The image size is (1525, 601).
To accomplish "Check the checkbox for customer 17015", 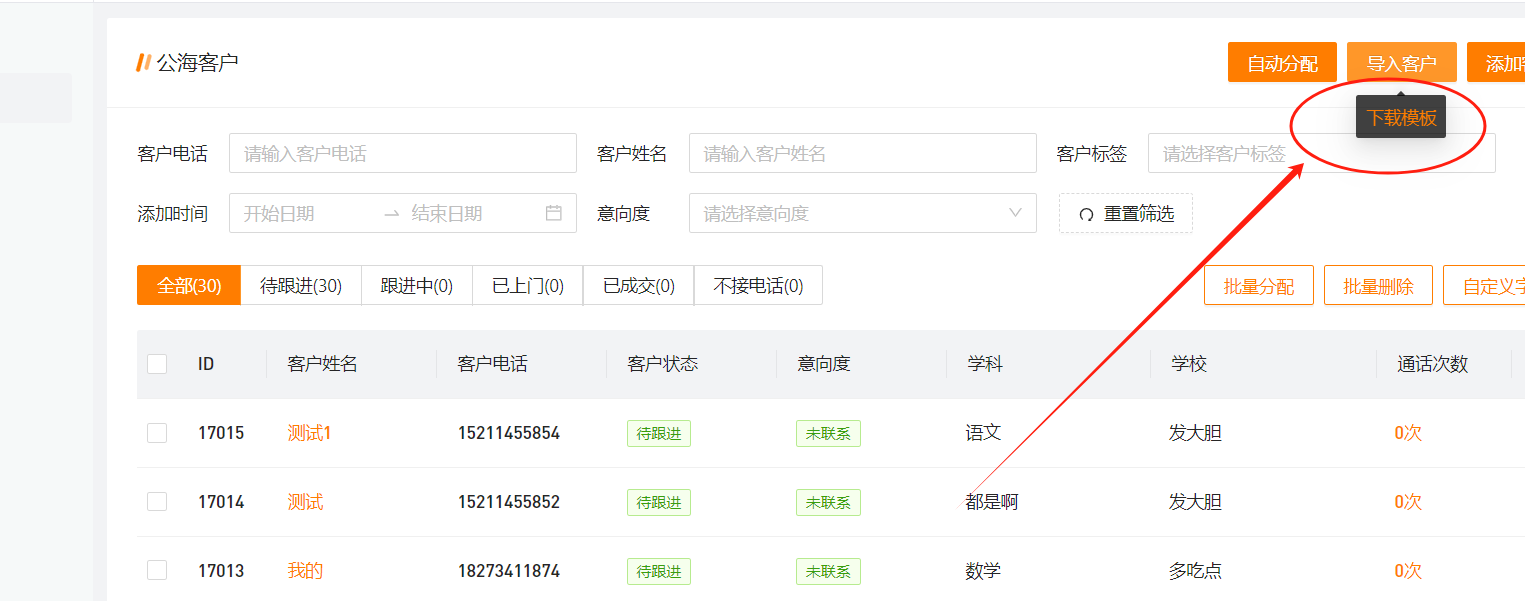I will [157, 432].
